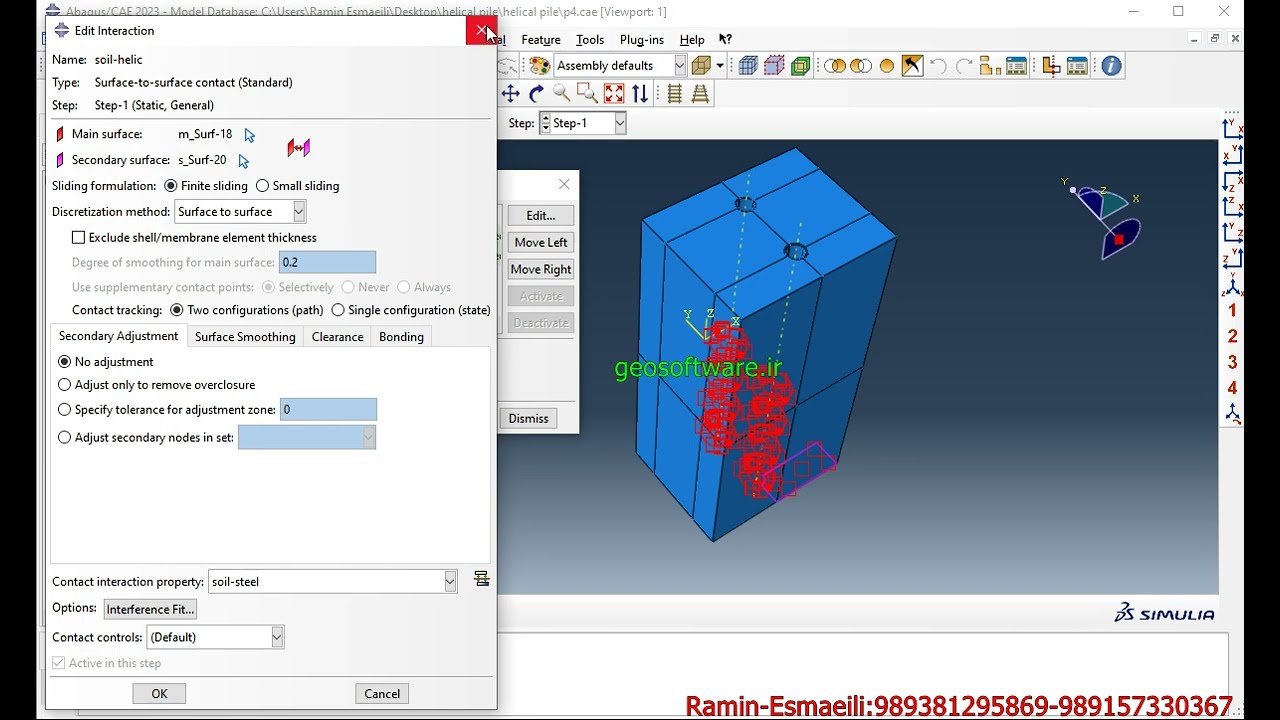Click the solid orange circle display icon
Viewport: 1280px width, 720px height.
pyautogui.click(x=886, y=66)
